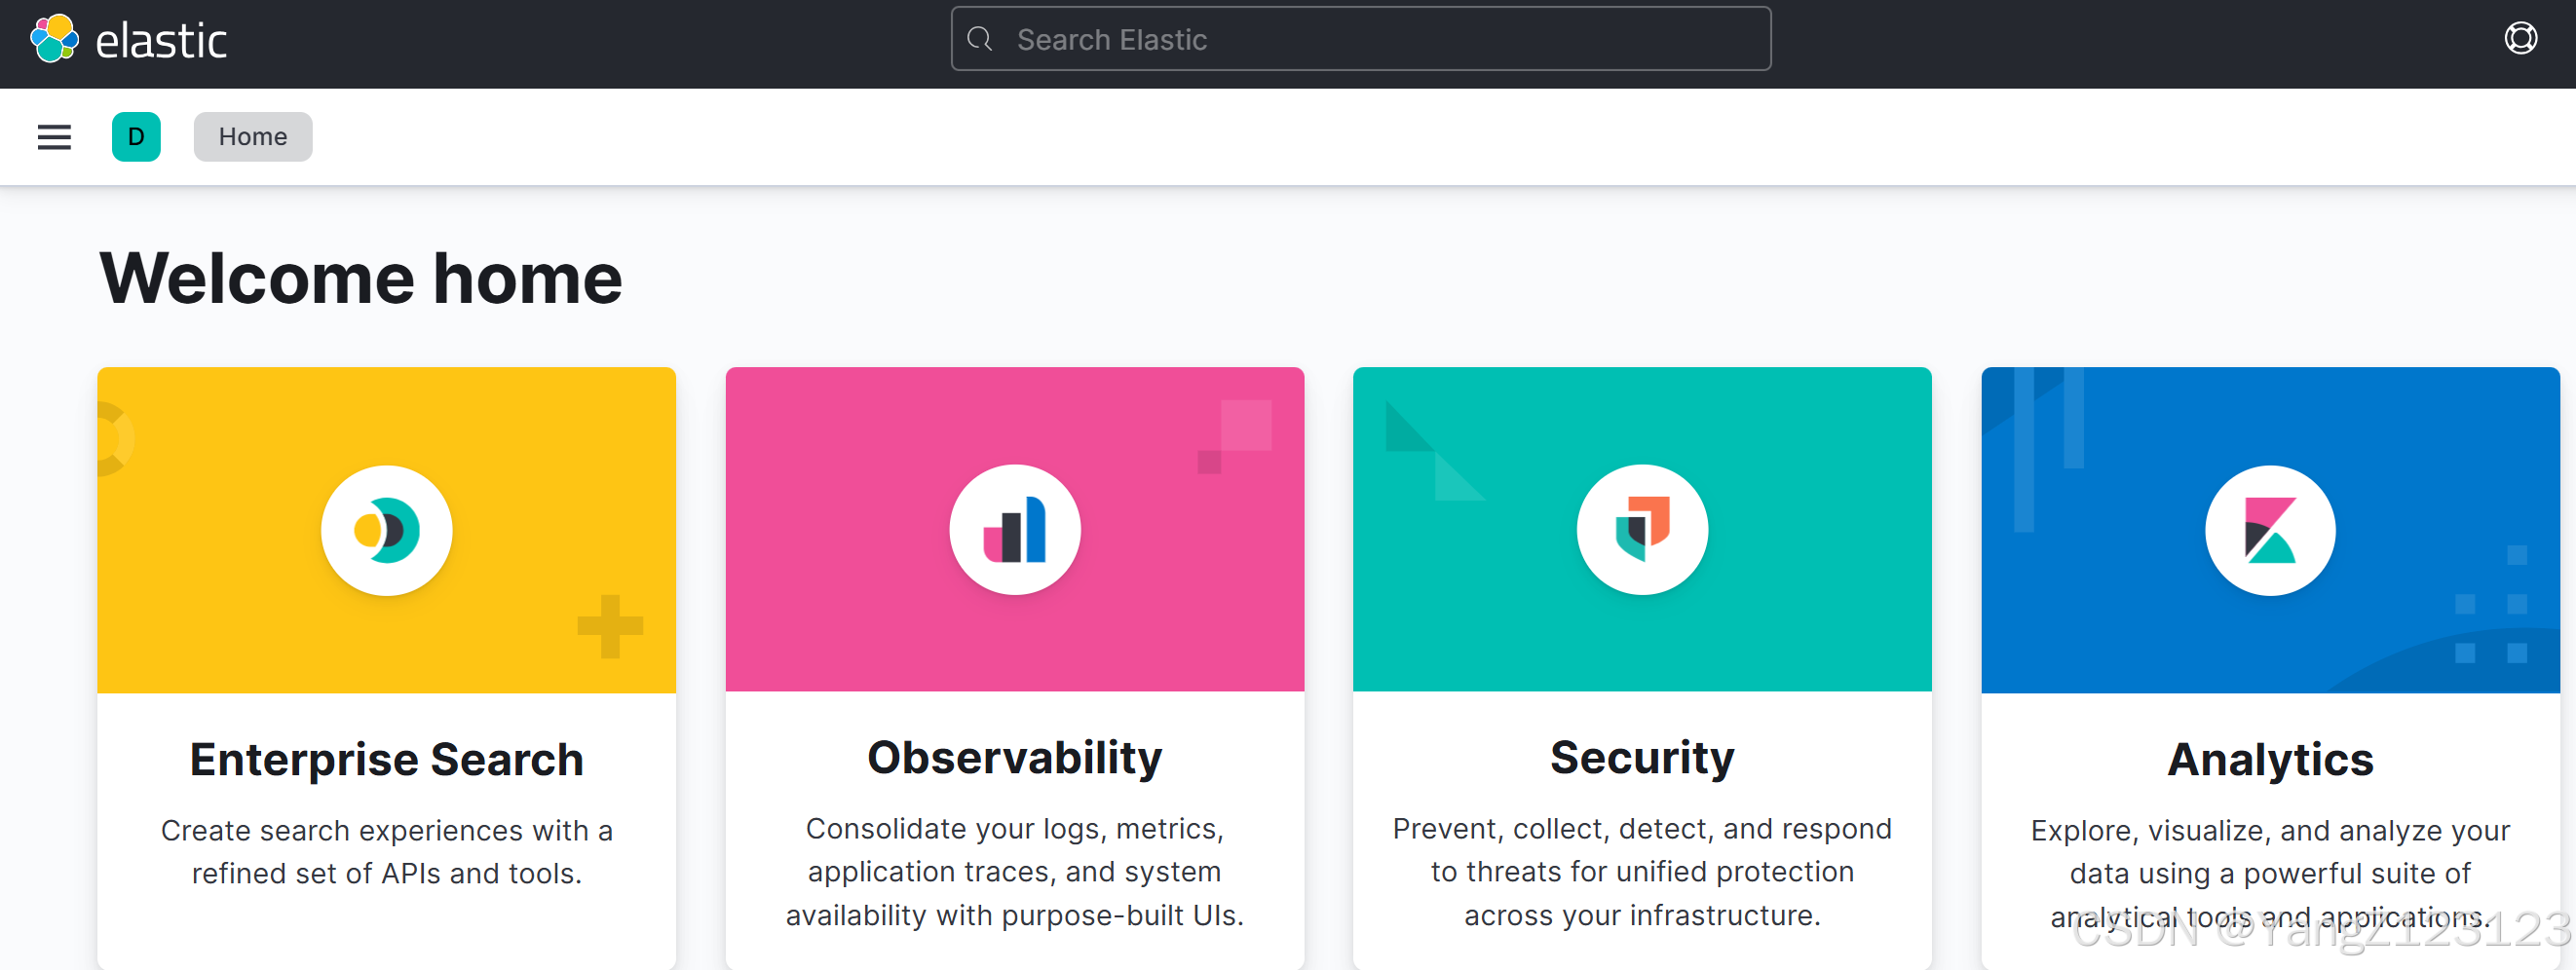
Task: Click the Observability bar chart logo icon
Action: tap(1015, 530)
